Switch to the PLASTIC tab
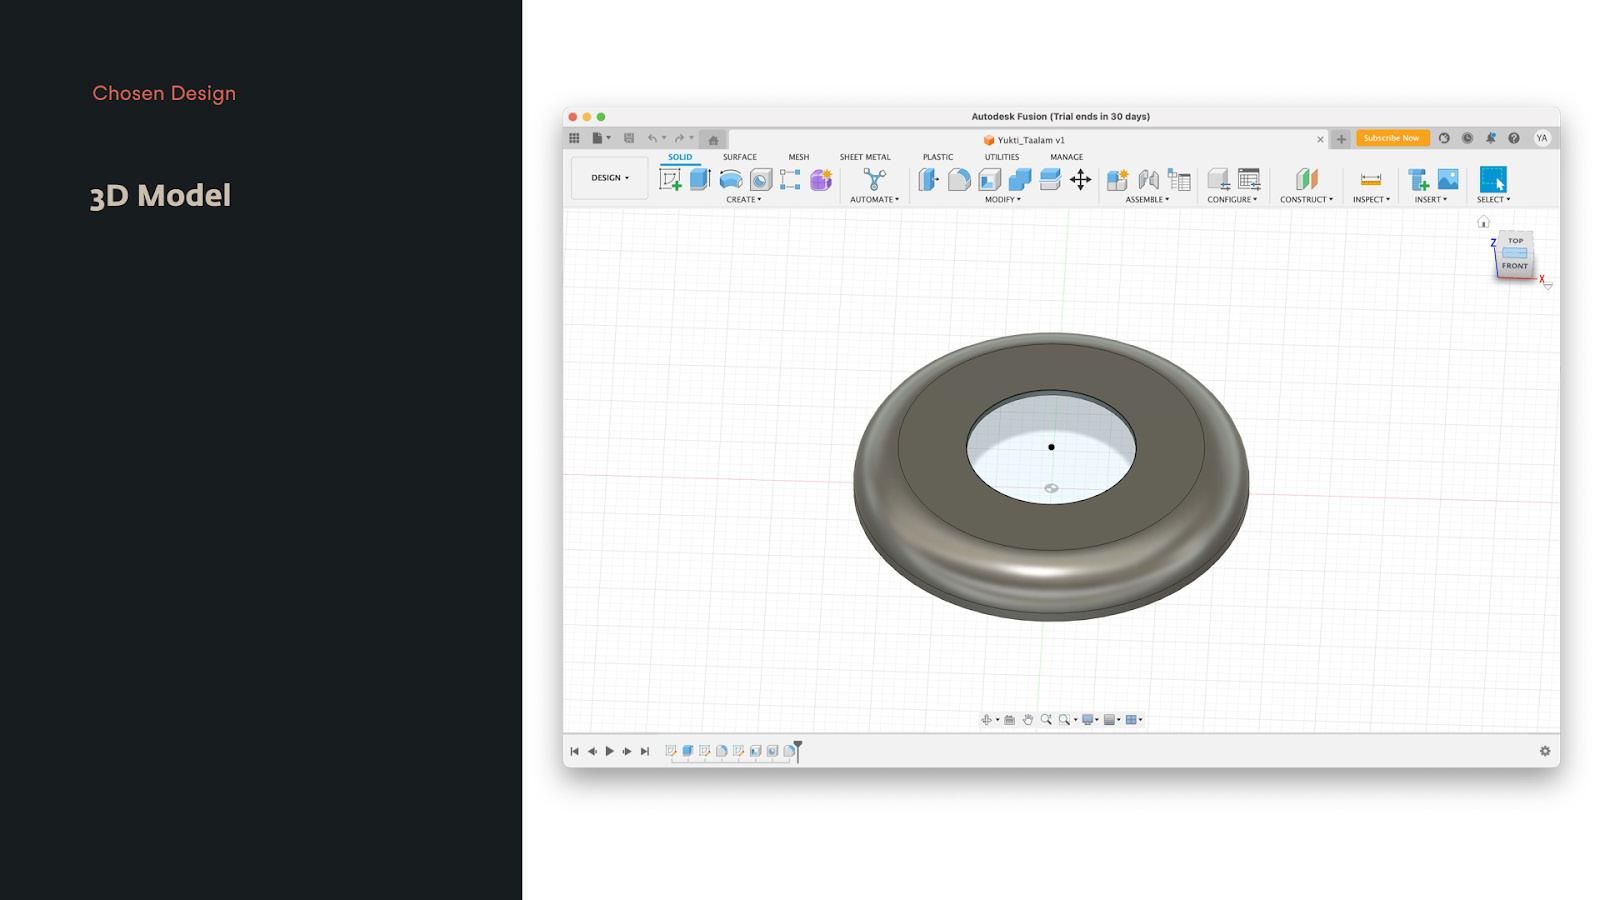This screenshot has width=1600, height=900. tap(938, 157)
